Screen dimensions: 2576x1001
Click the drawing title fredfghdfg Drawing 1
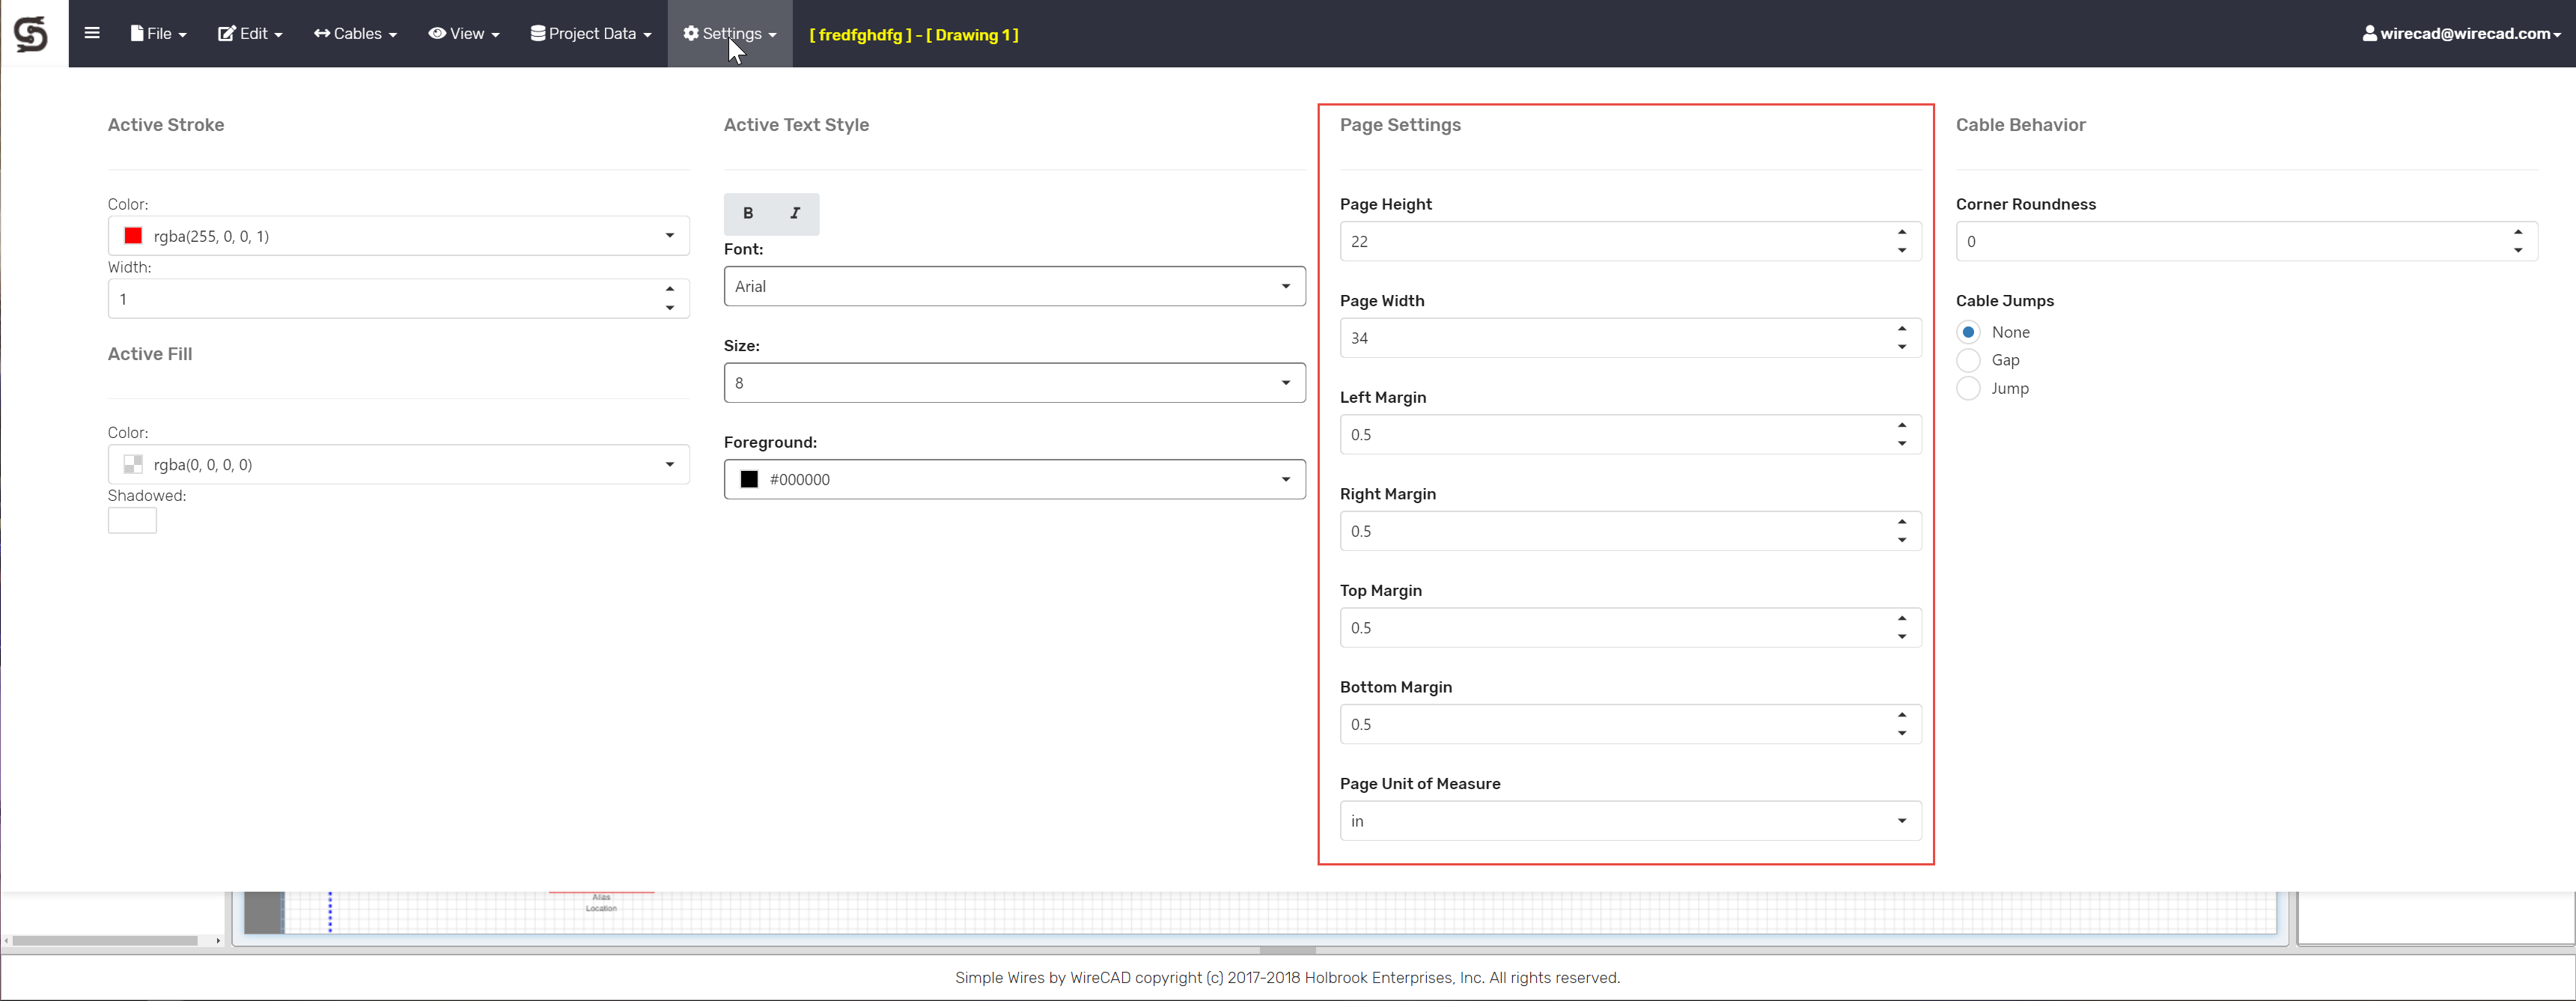913,35
